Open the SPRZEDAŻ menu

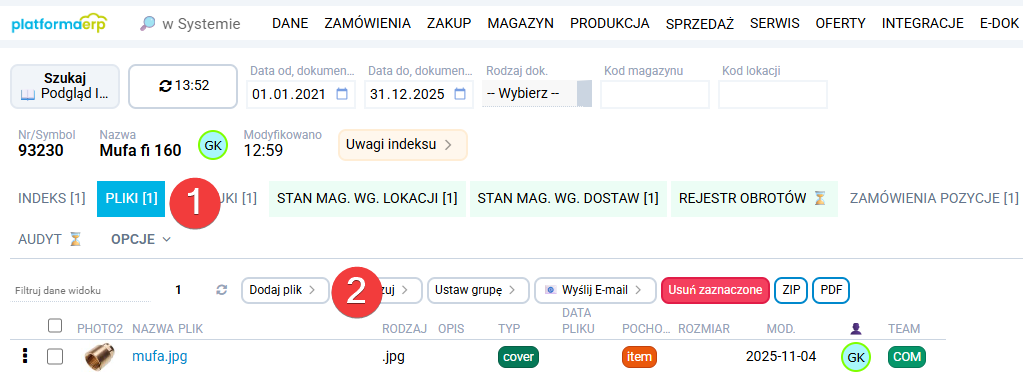[x=700, y=24]
